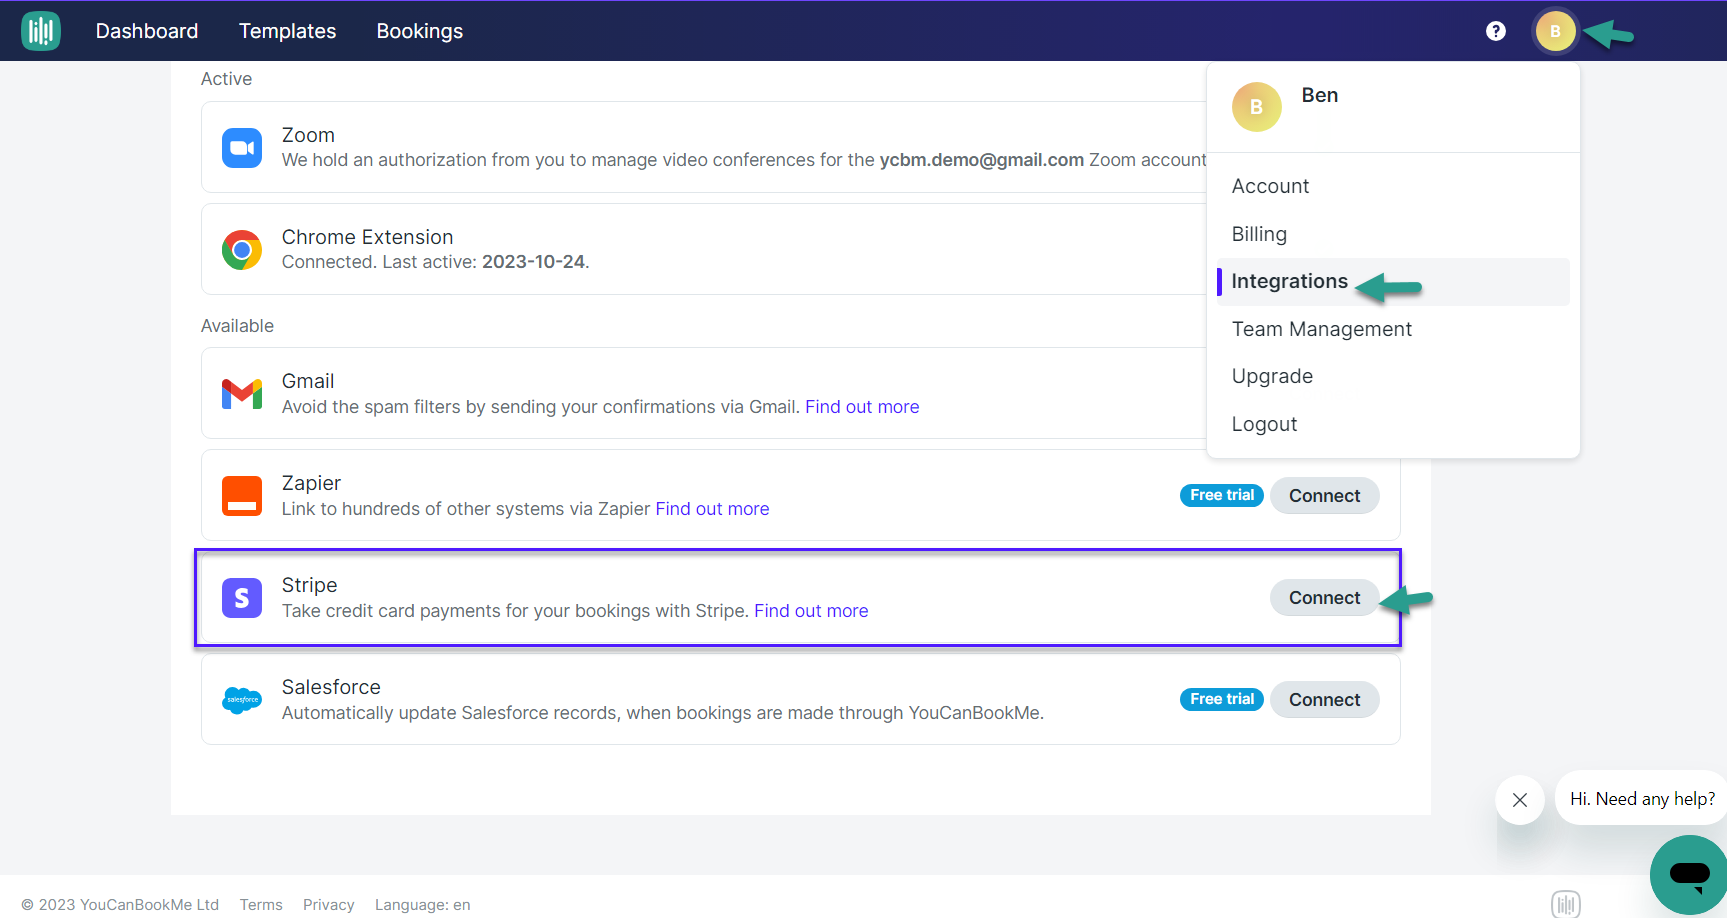The width and height of the screenshot is (1727, 918).
Task: Connect the Salesforce integration
Action: pos(1325,700)
